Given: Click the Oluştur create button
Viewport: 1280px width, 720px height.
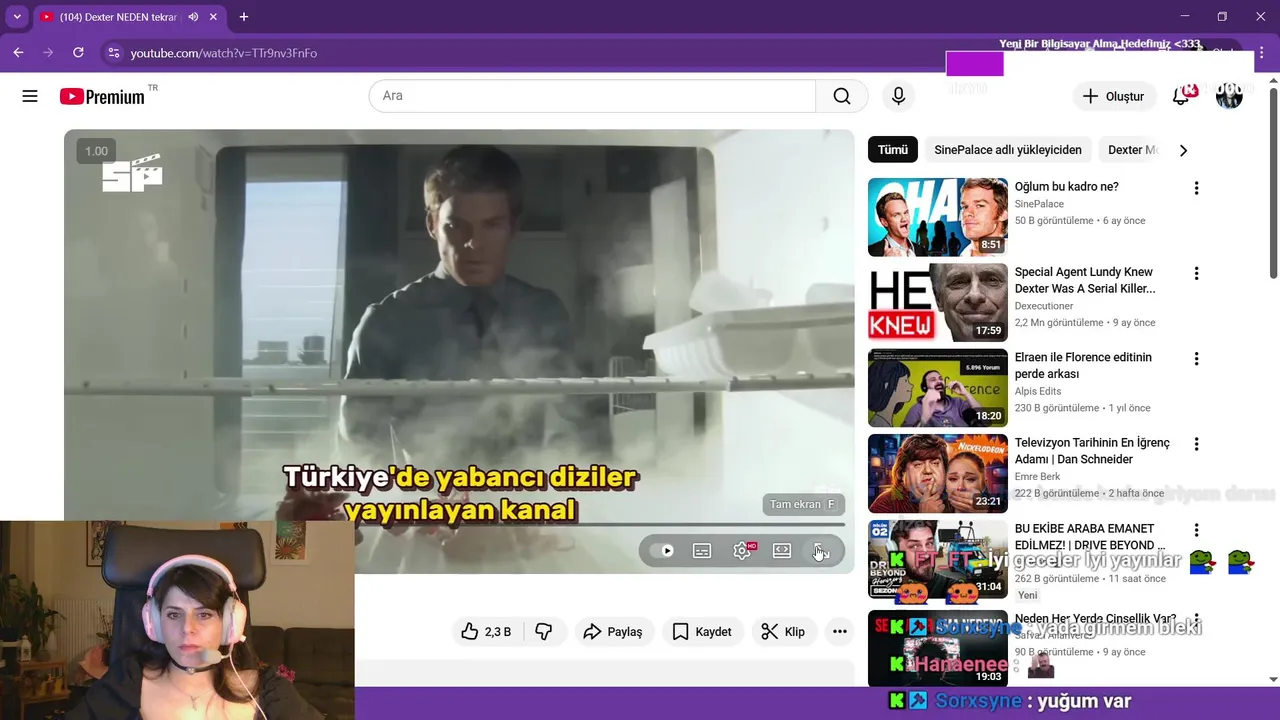Looking at the screenshot, I should [1115, 96].
